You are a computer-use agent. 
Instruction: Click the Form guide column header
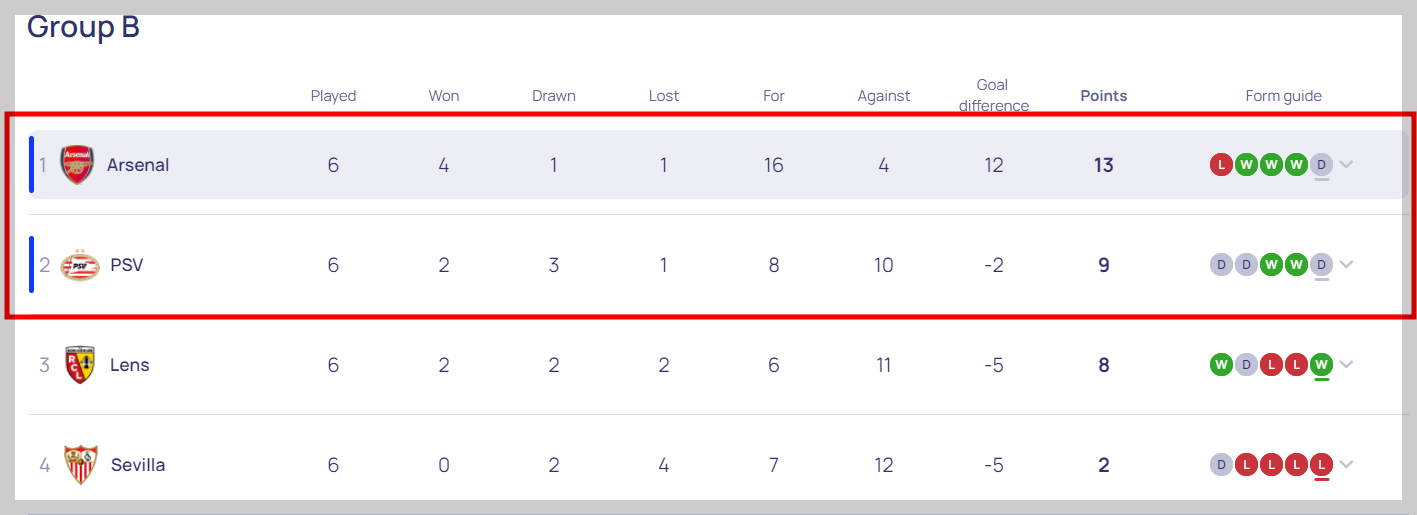pyautogui.click(x=1284, y=96)
